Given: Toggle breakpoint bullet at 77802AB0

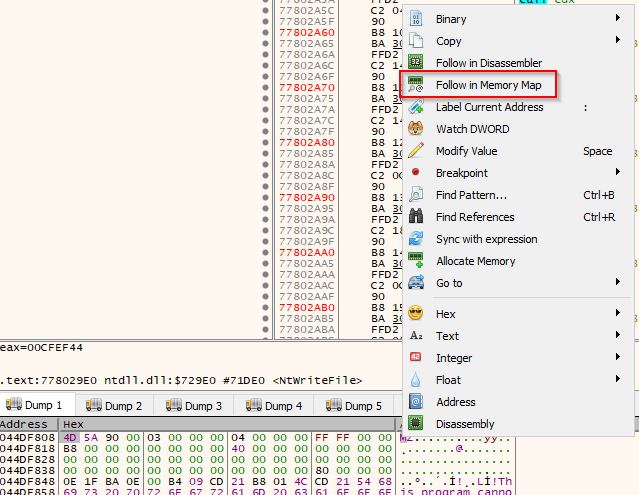Looking at the screenshot, I should point(266,308).
